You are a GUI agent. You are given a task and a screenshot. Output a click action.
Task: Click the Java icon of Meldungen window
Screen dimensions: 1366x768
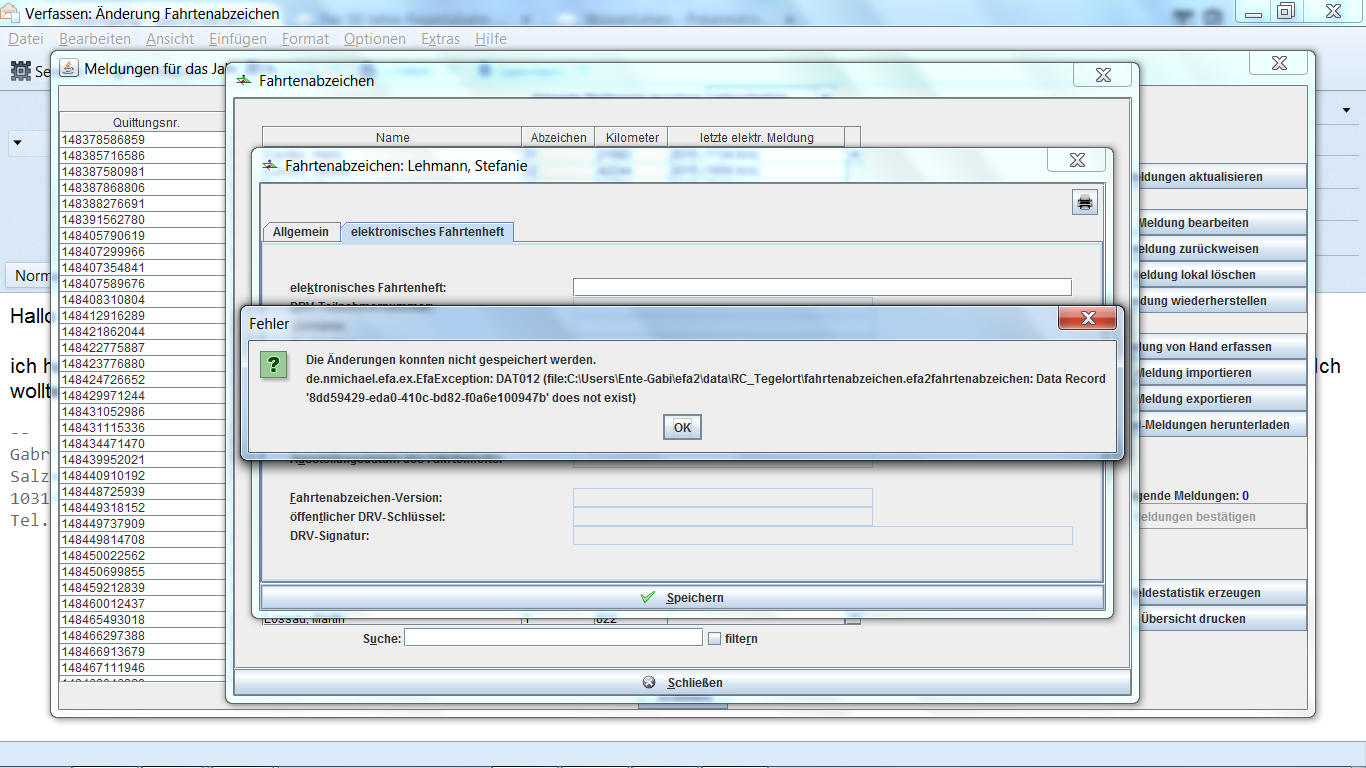pos(69,68)
